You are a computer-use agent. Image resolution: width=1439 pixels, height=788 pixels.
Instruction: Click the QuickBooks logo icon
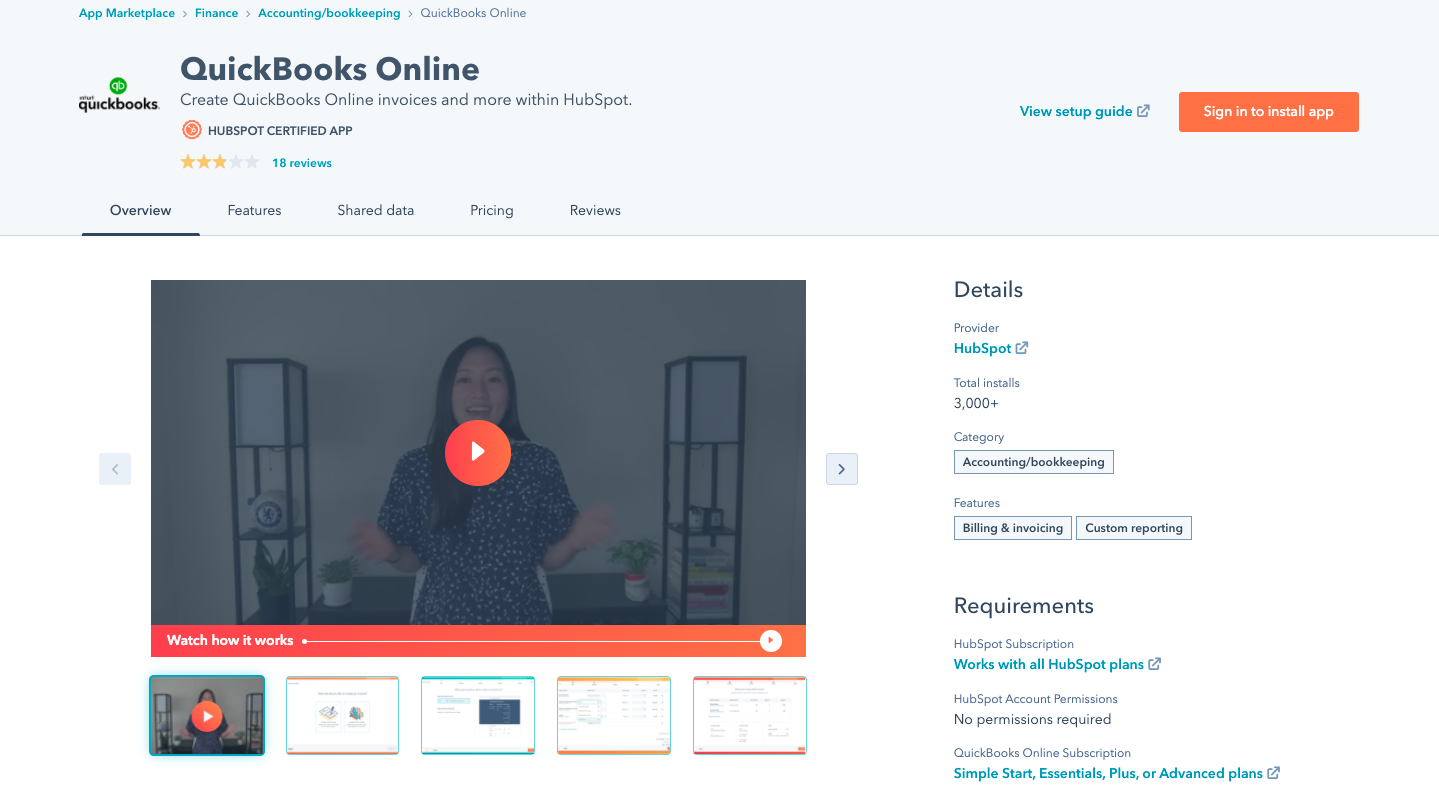(118, 95)
